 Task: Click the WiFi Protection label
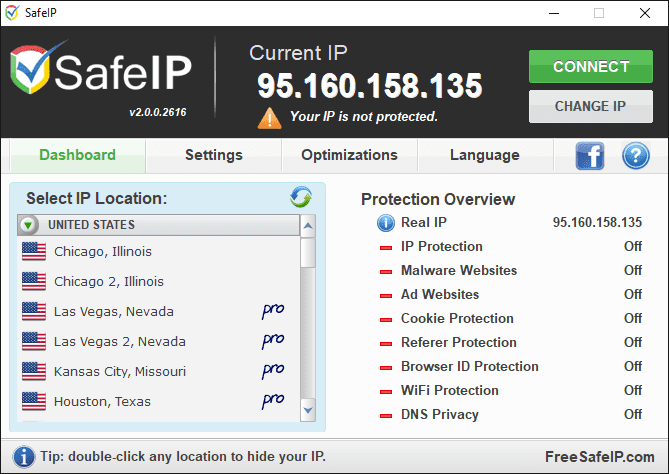pos(450,390)
